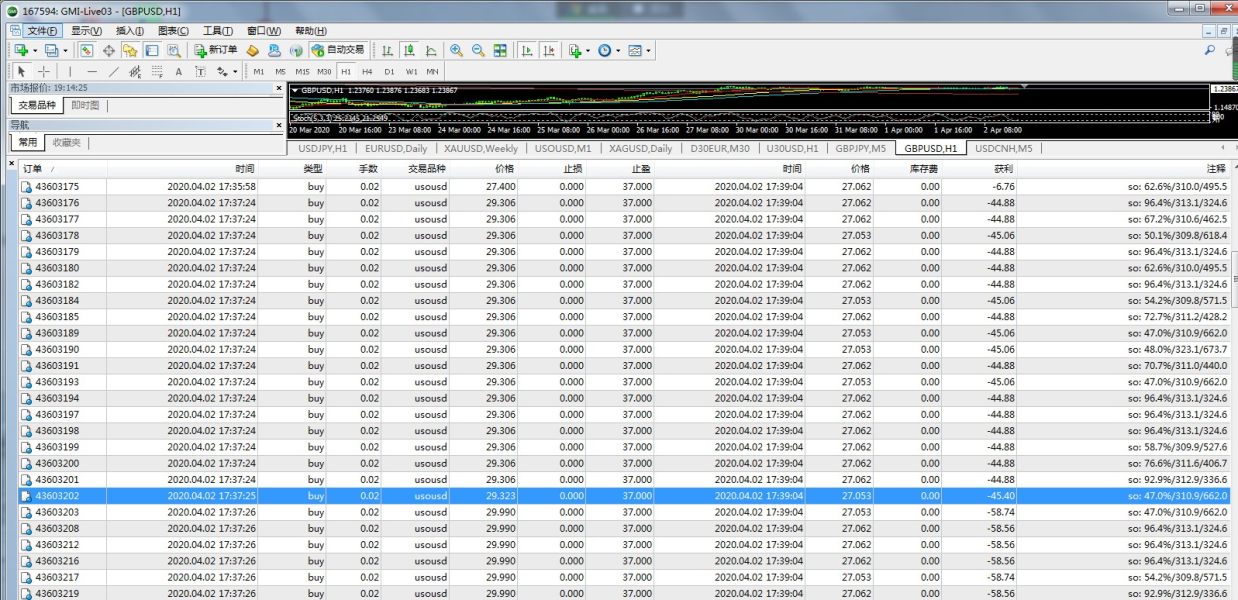Zoom in on the chart
The height and width of the screenshot is (600, 1238).
[456, 50]
